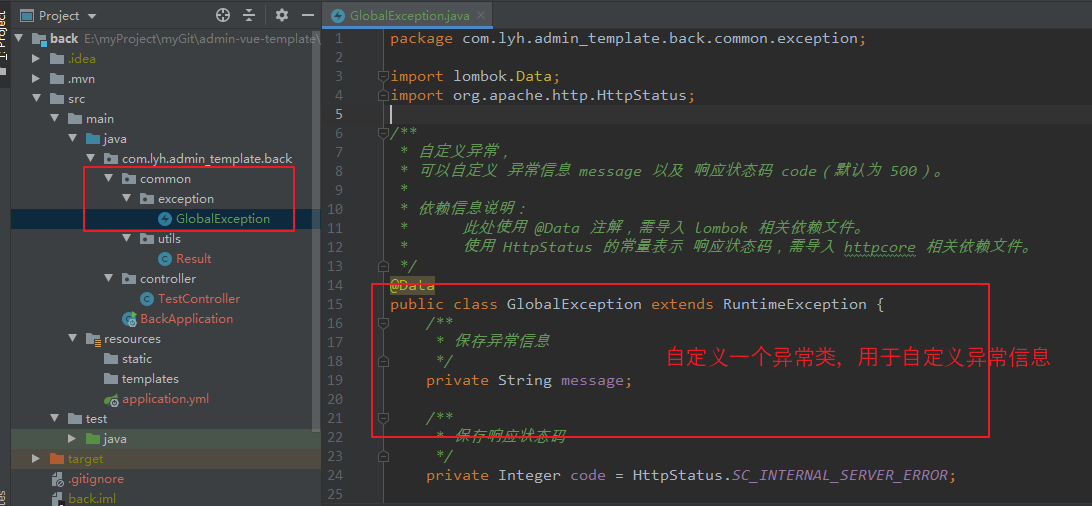Open TestController in project tree
The image size is (1092, 506).
198,299
